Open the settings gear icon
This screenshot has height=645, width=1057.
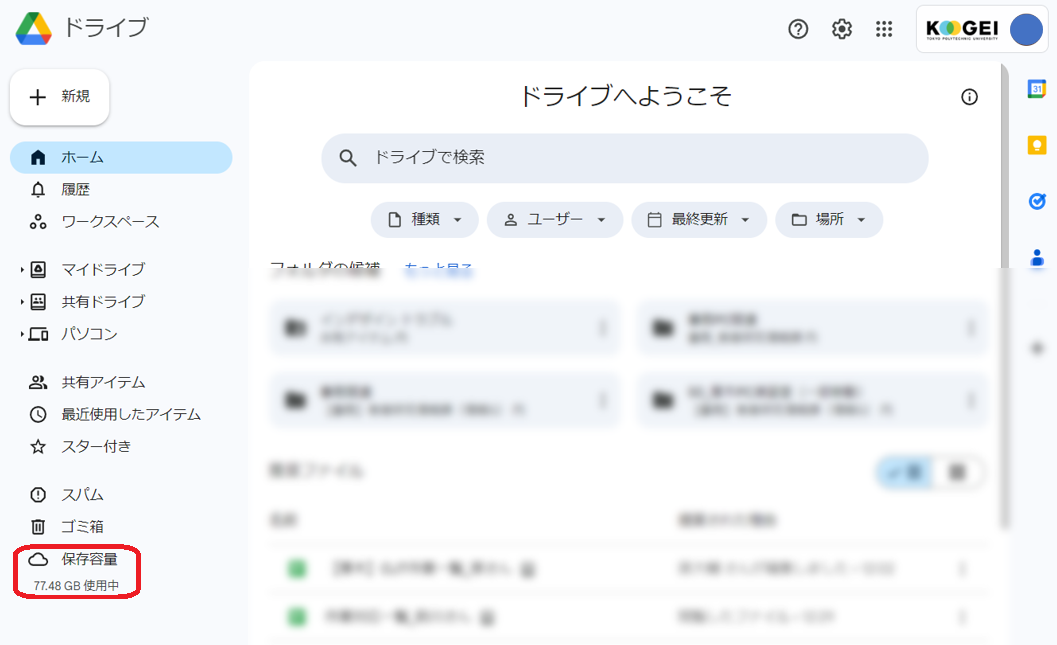pos(841,29)
